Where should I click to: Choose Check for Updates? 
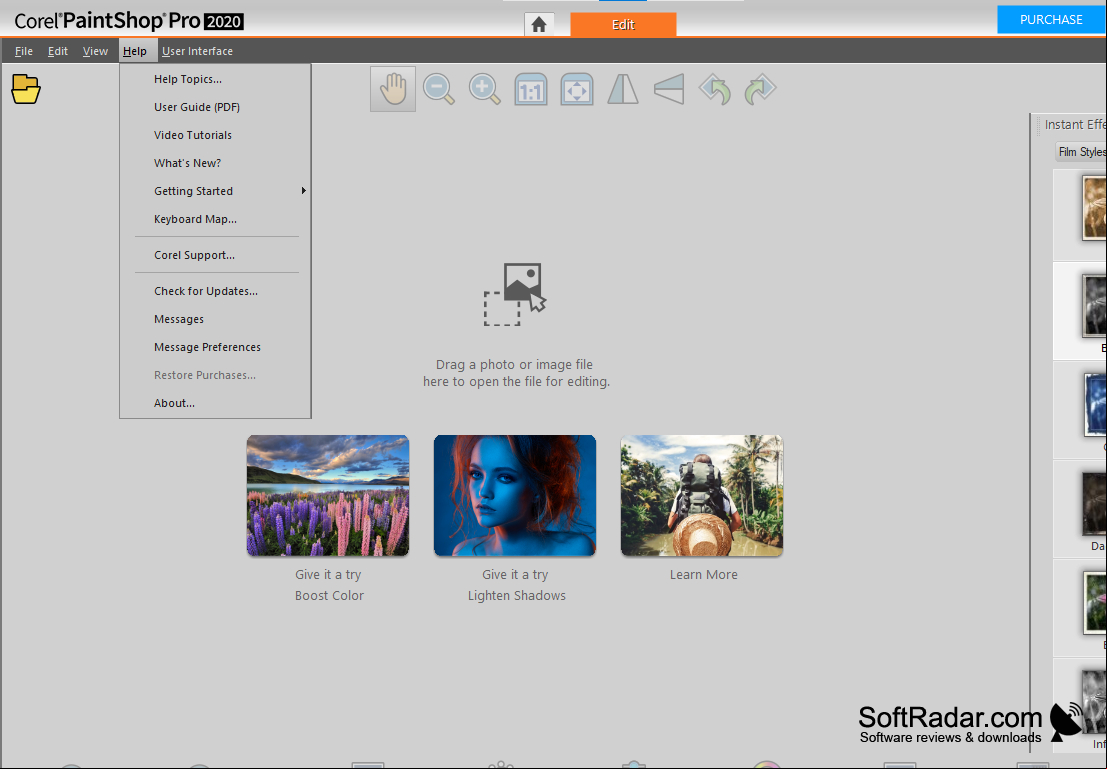point(215,291)
